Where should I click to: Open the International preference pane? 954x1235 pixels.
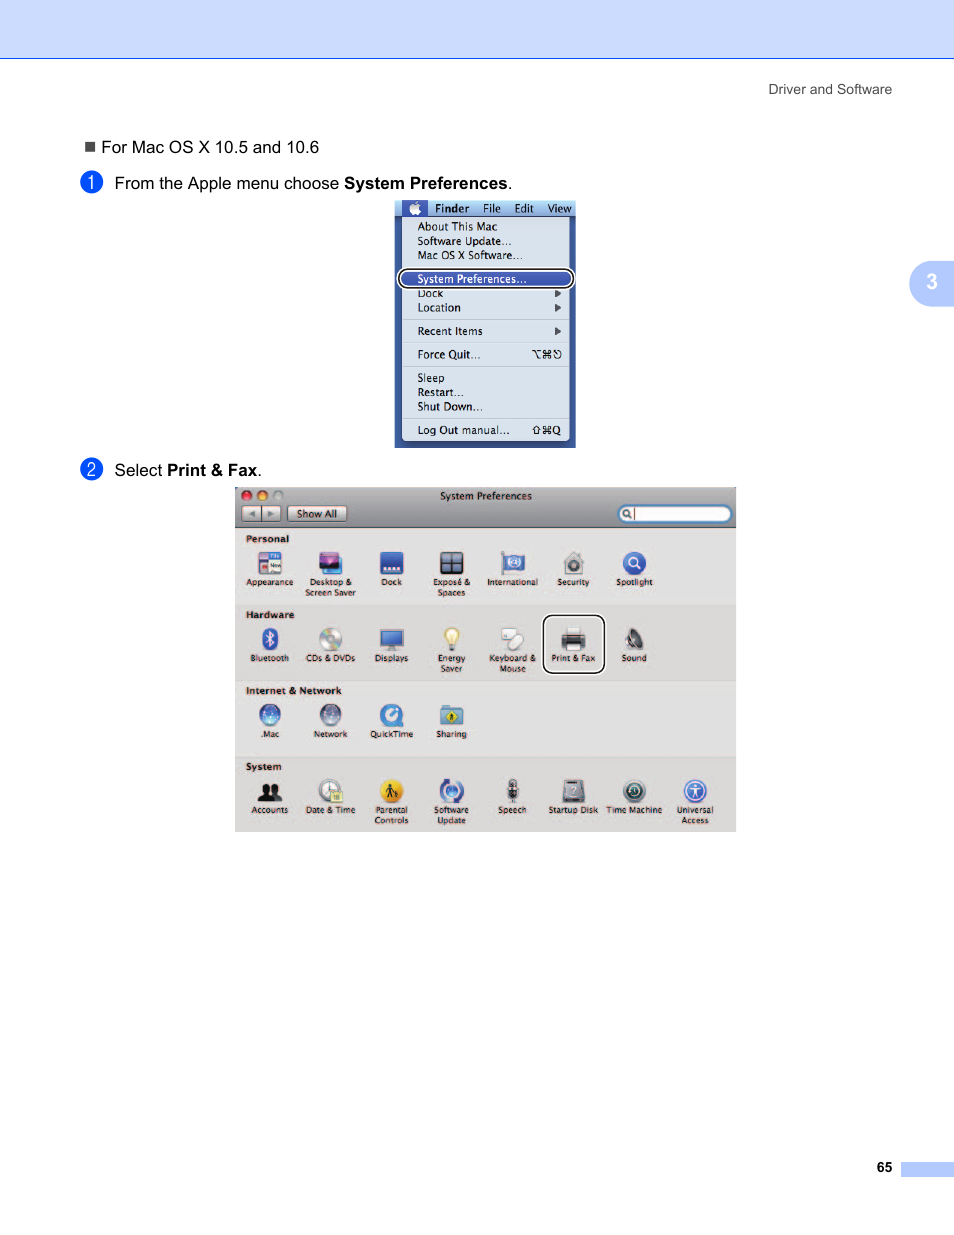click(512, 569)
